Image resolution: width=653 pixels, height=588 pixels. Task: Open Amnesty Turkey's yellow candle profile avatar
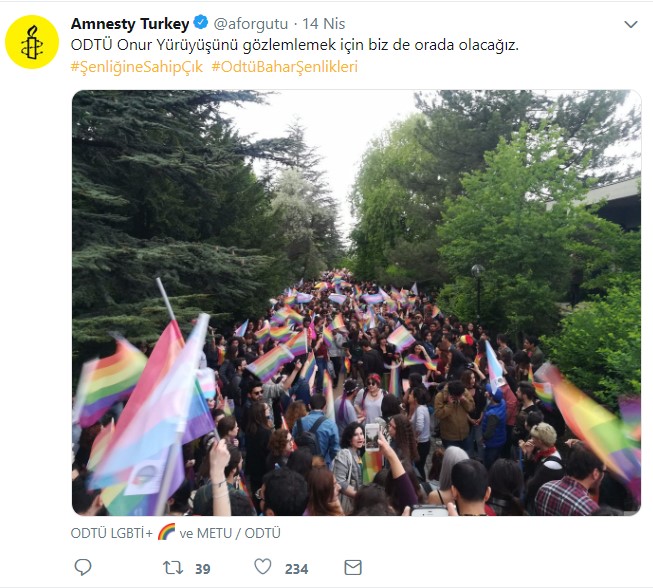(x=32, y=42)
